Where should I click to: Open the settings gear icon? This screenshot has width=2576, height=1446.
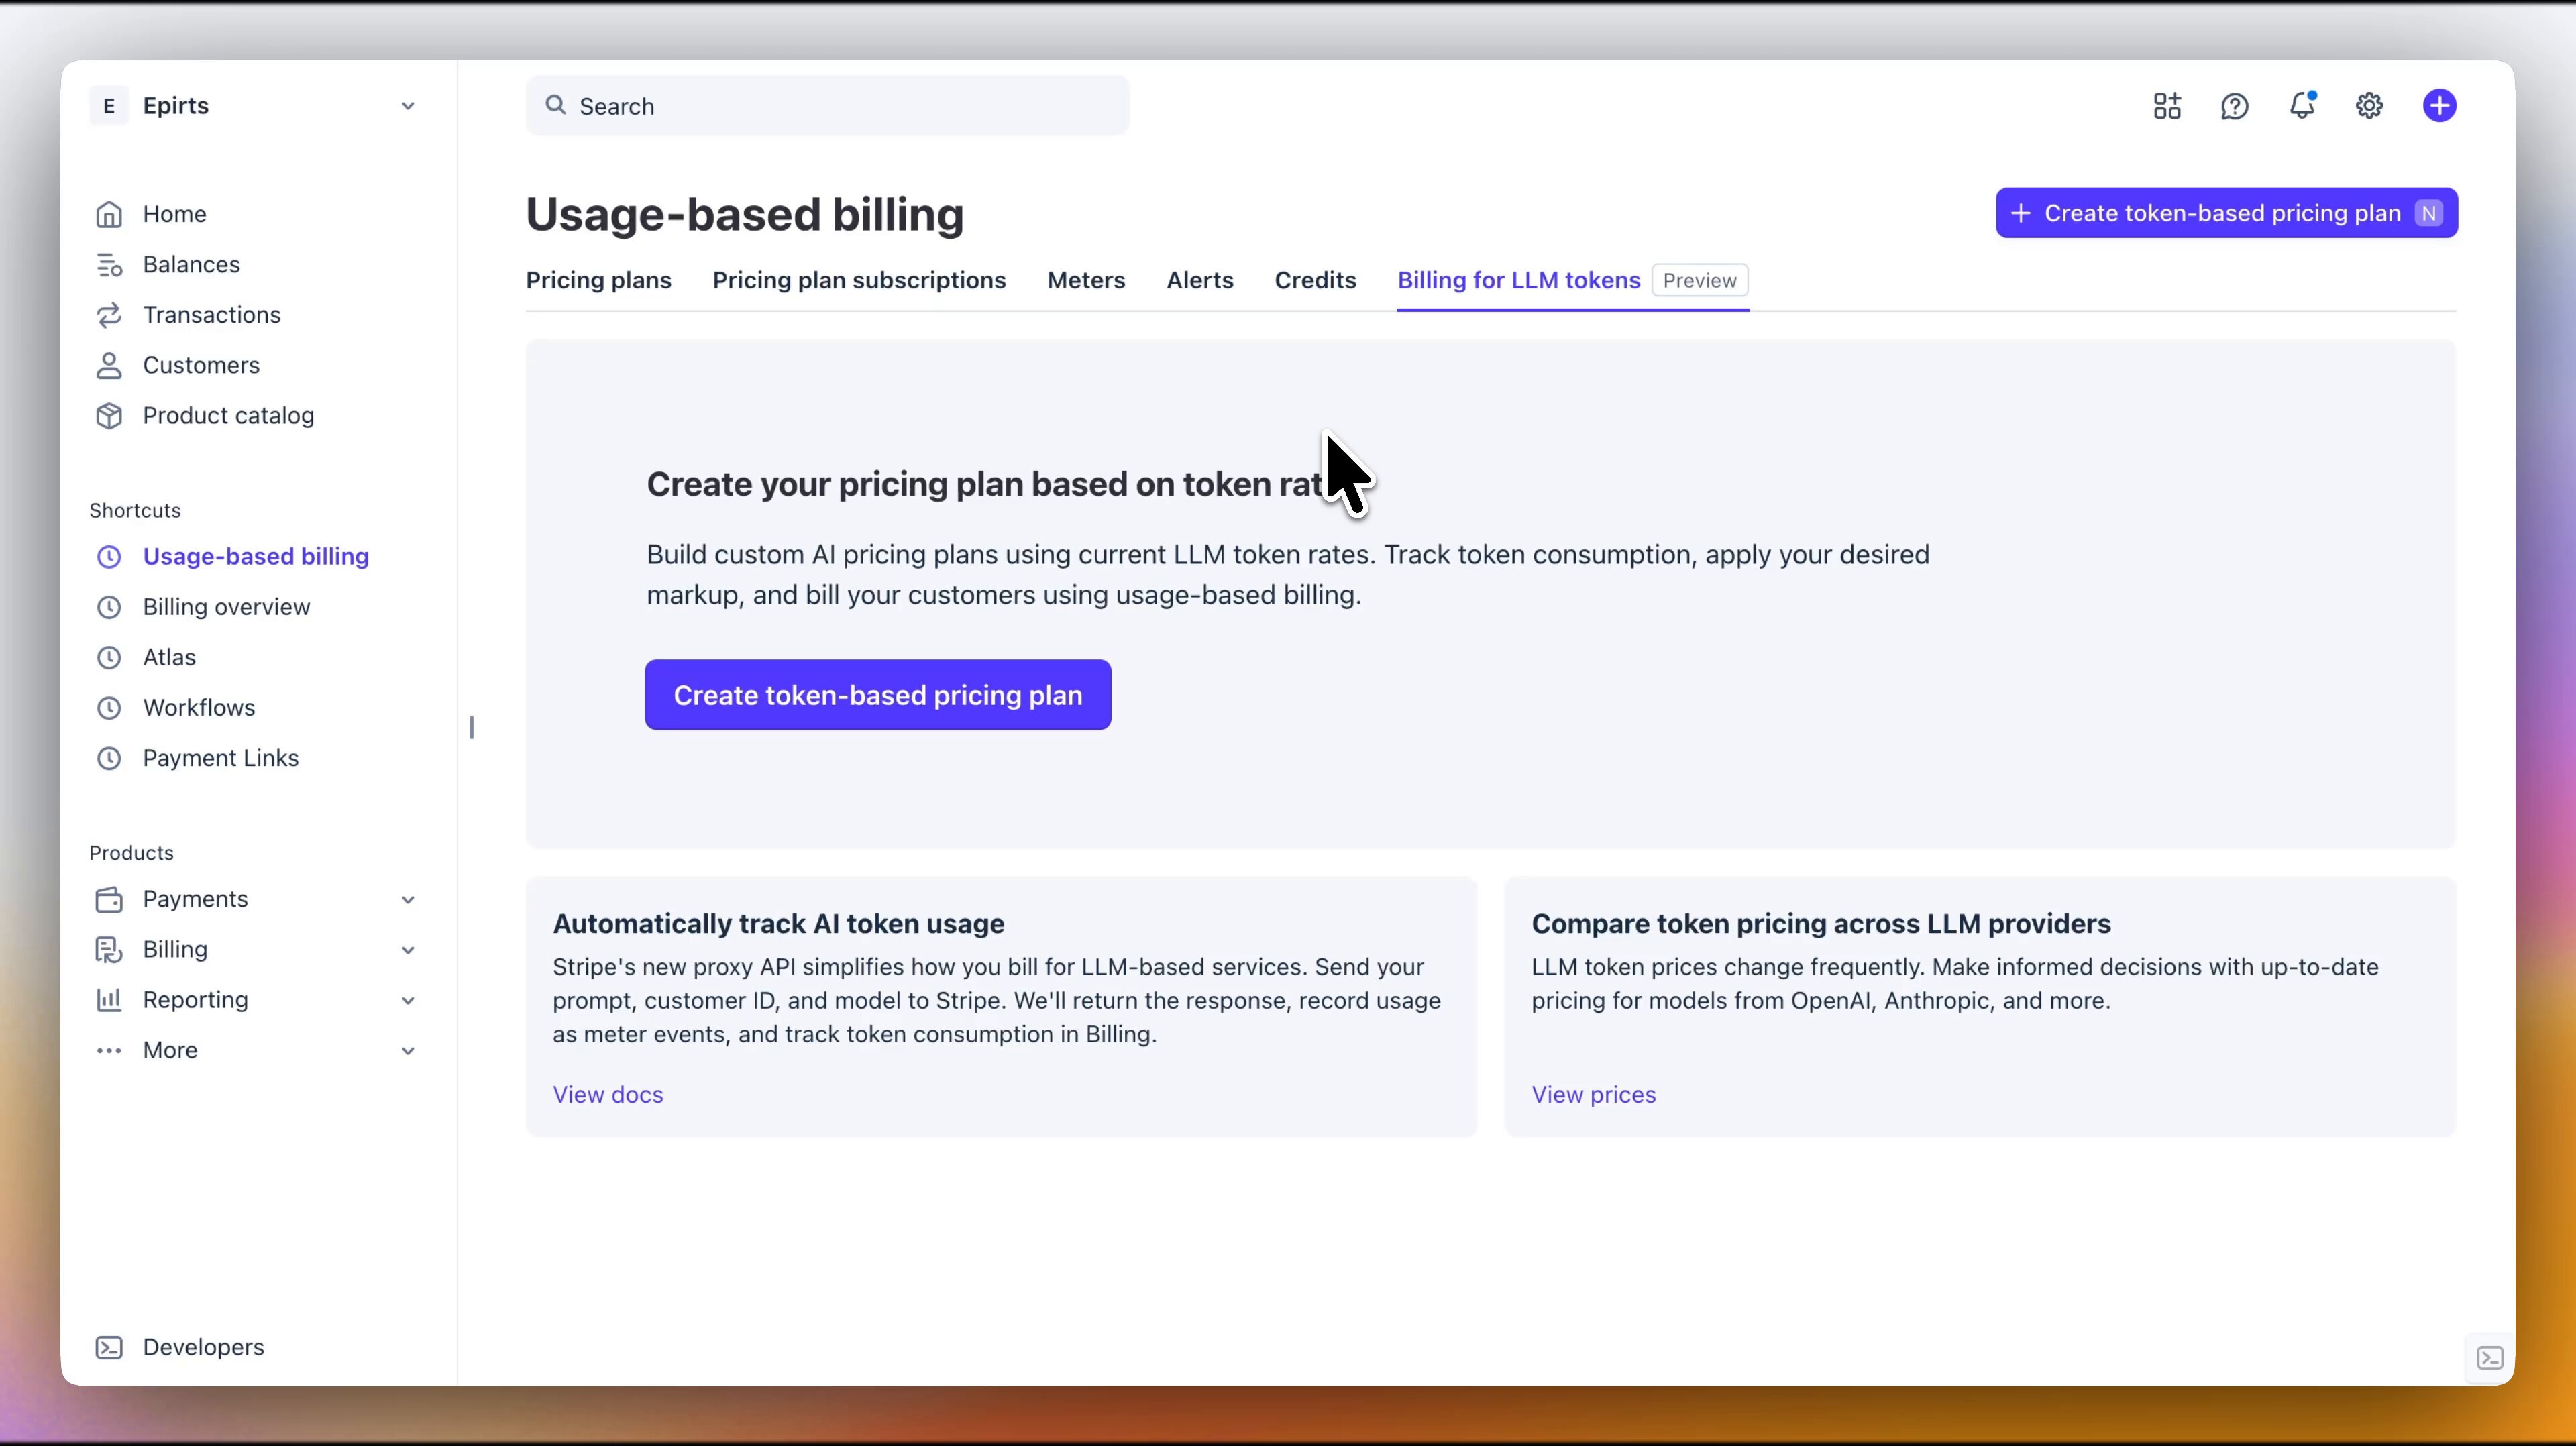[2369, 106]
